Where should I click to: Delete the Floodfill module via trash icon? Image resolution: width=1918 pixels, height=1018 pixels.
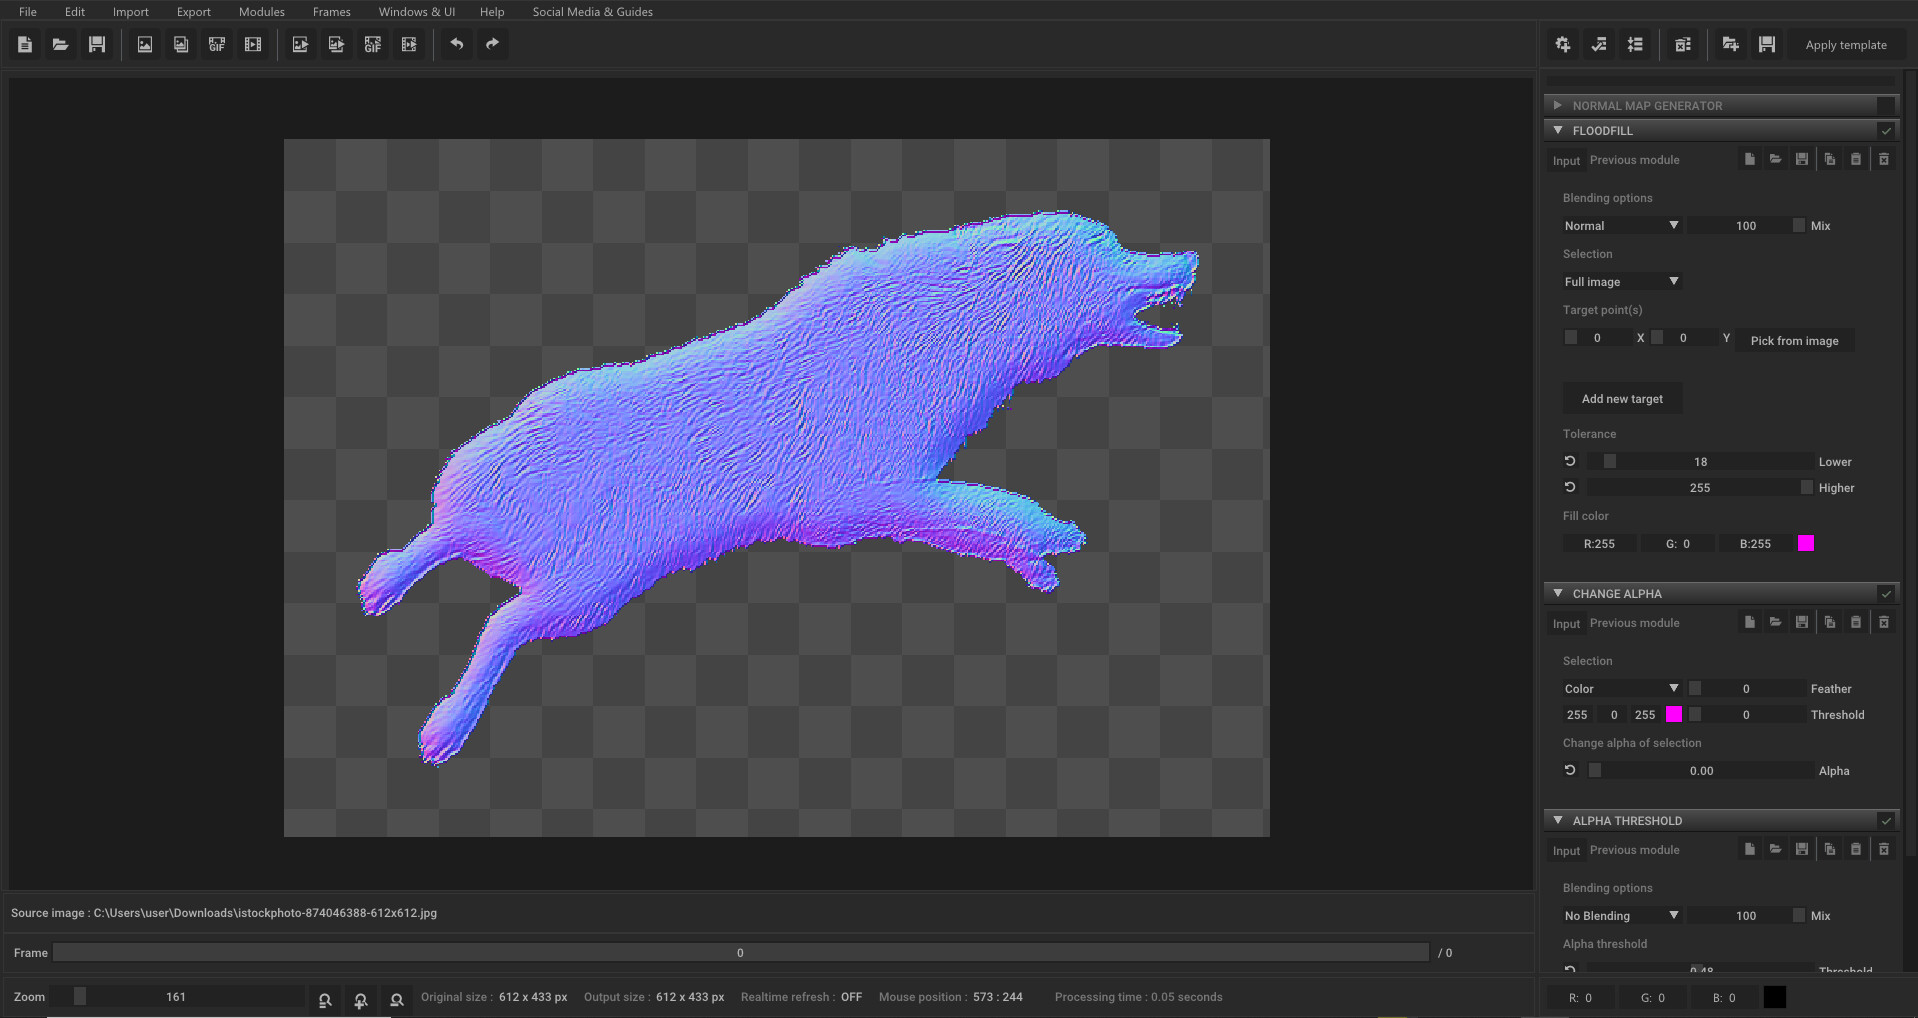(1884, 159)
